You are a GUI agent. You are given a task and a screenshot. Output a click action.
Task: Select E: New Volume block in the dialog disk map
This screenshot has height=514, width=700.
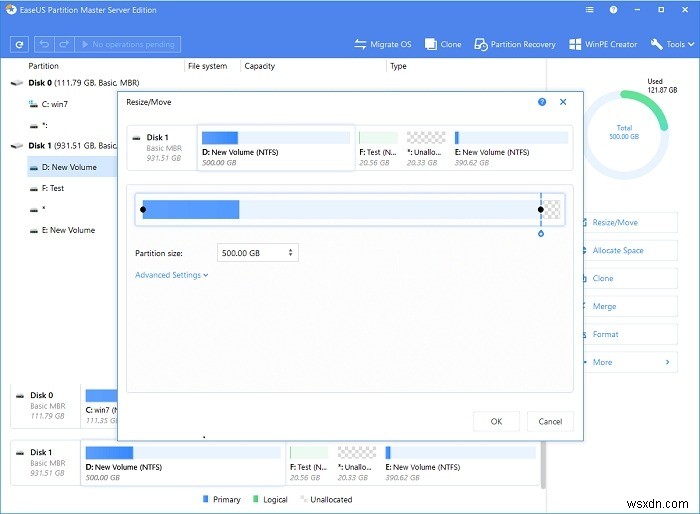click(511, 149)
